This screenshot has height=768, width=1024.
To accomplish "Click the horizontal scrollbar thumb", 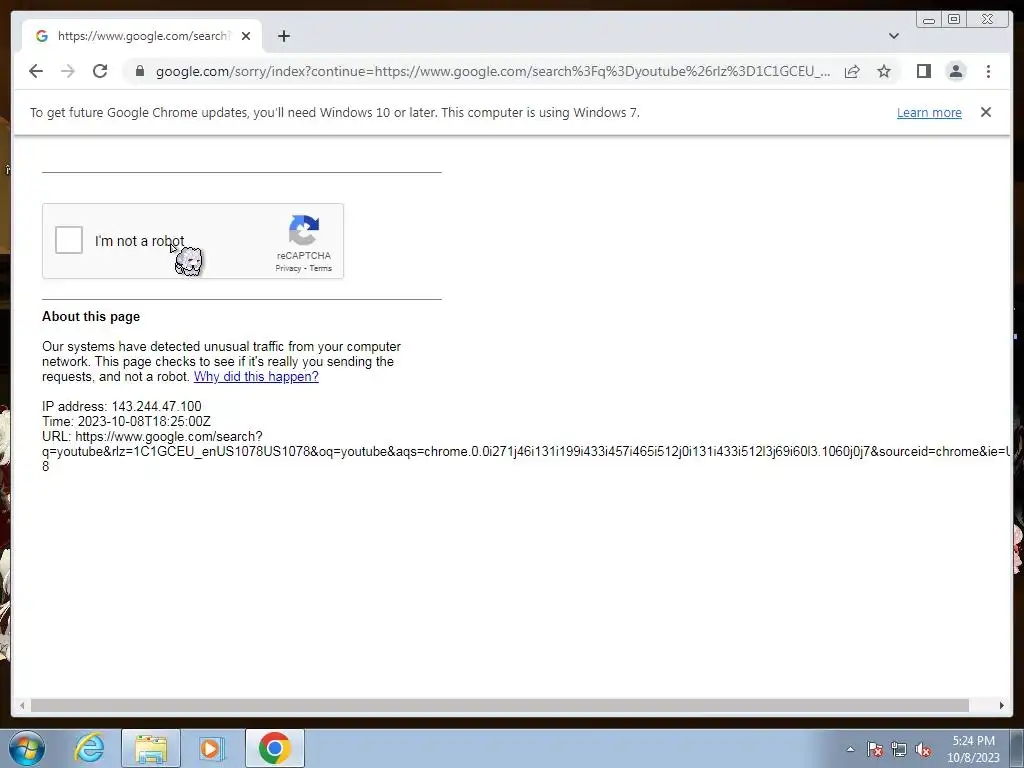I will pyautogui.click(x=500, y=705).
